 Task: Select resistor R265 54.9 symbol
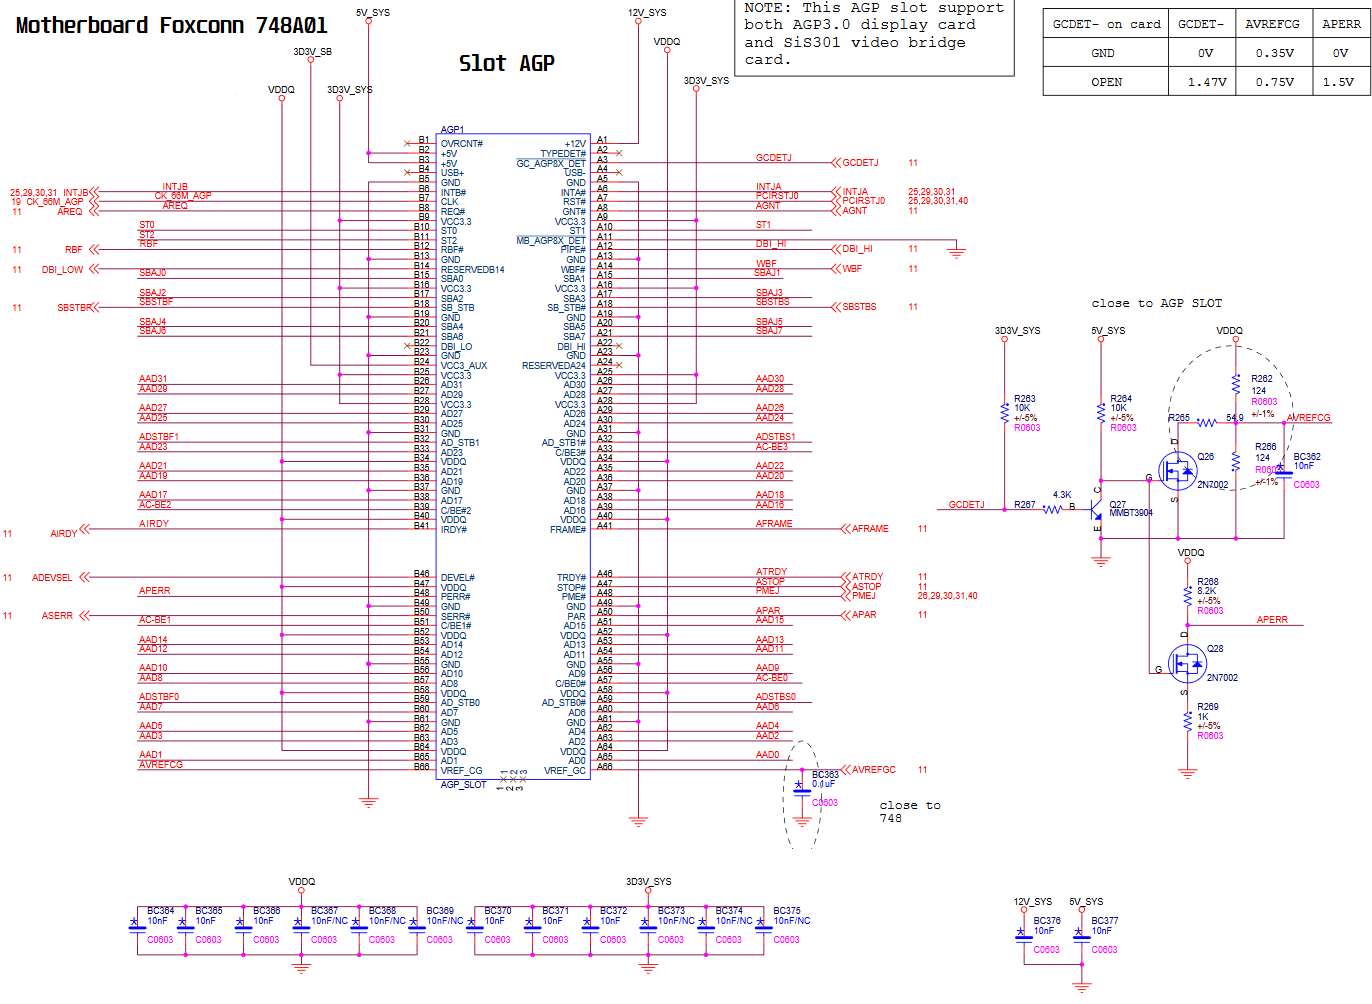[1207, 423]
